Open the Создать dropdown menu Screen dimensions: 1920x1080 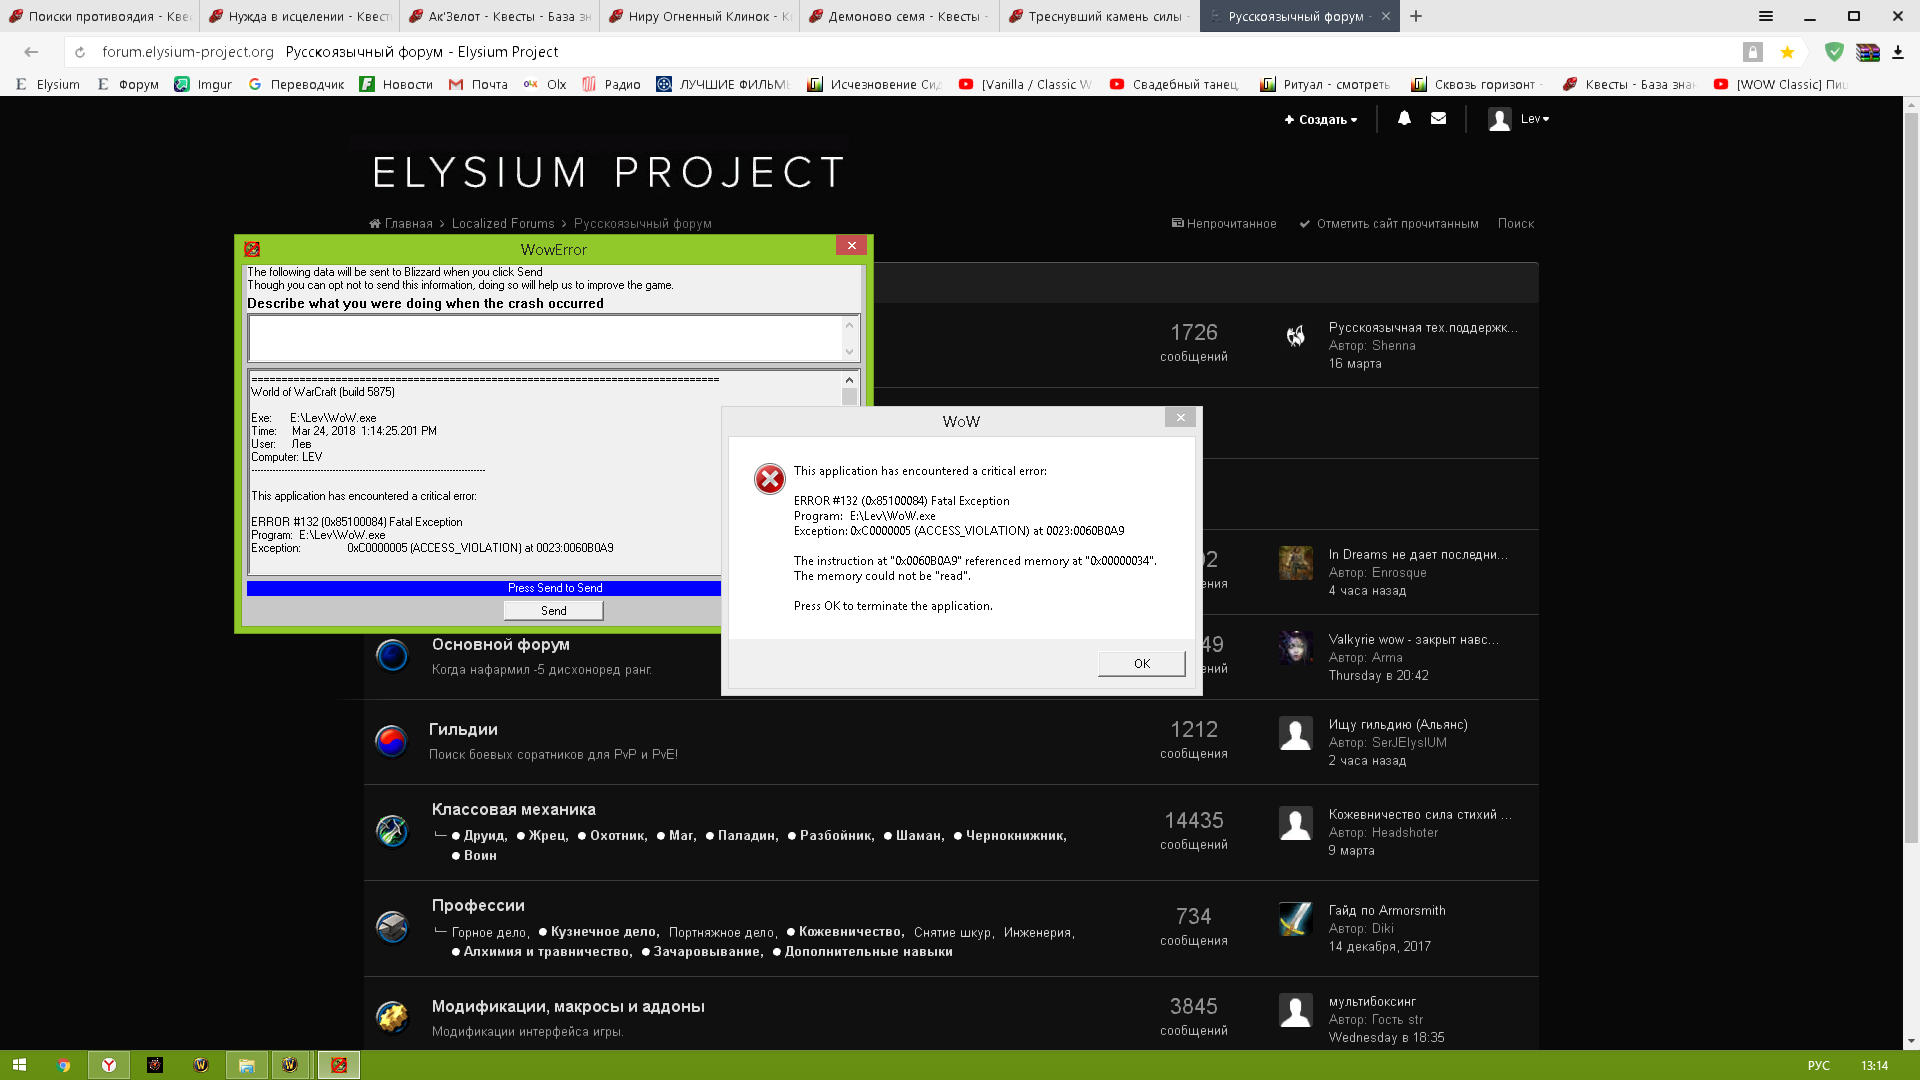[1321, 119]
